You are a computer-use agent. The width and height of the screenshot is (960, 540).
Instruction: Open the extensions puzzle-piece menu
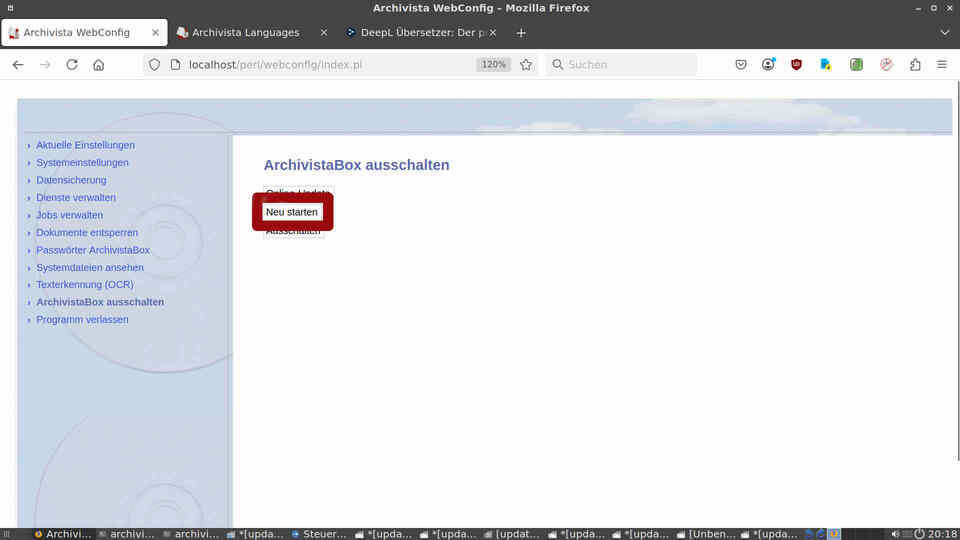tap(915, 64)
